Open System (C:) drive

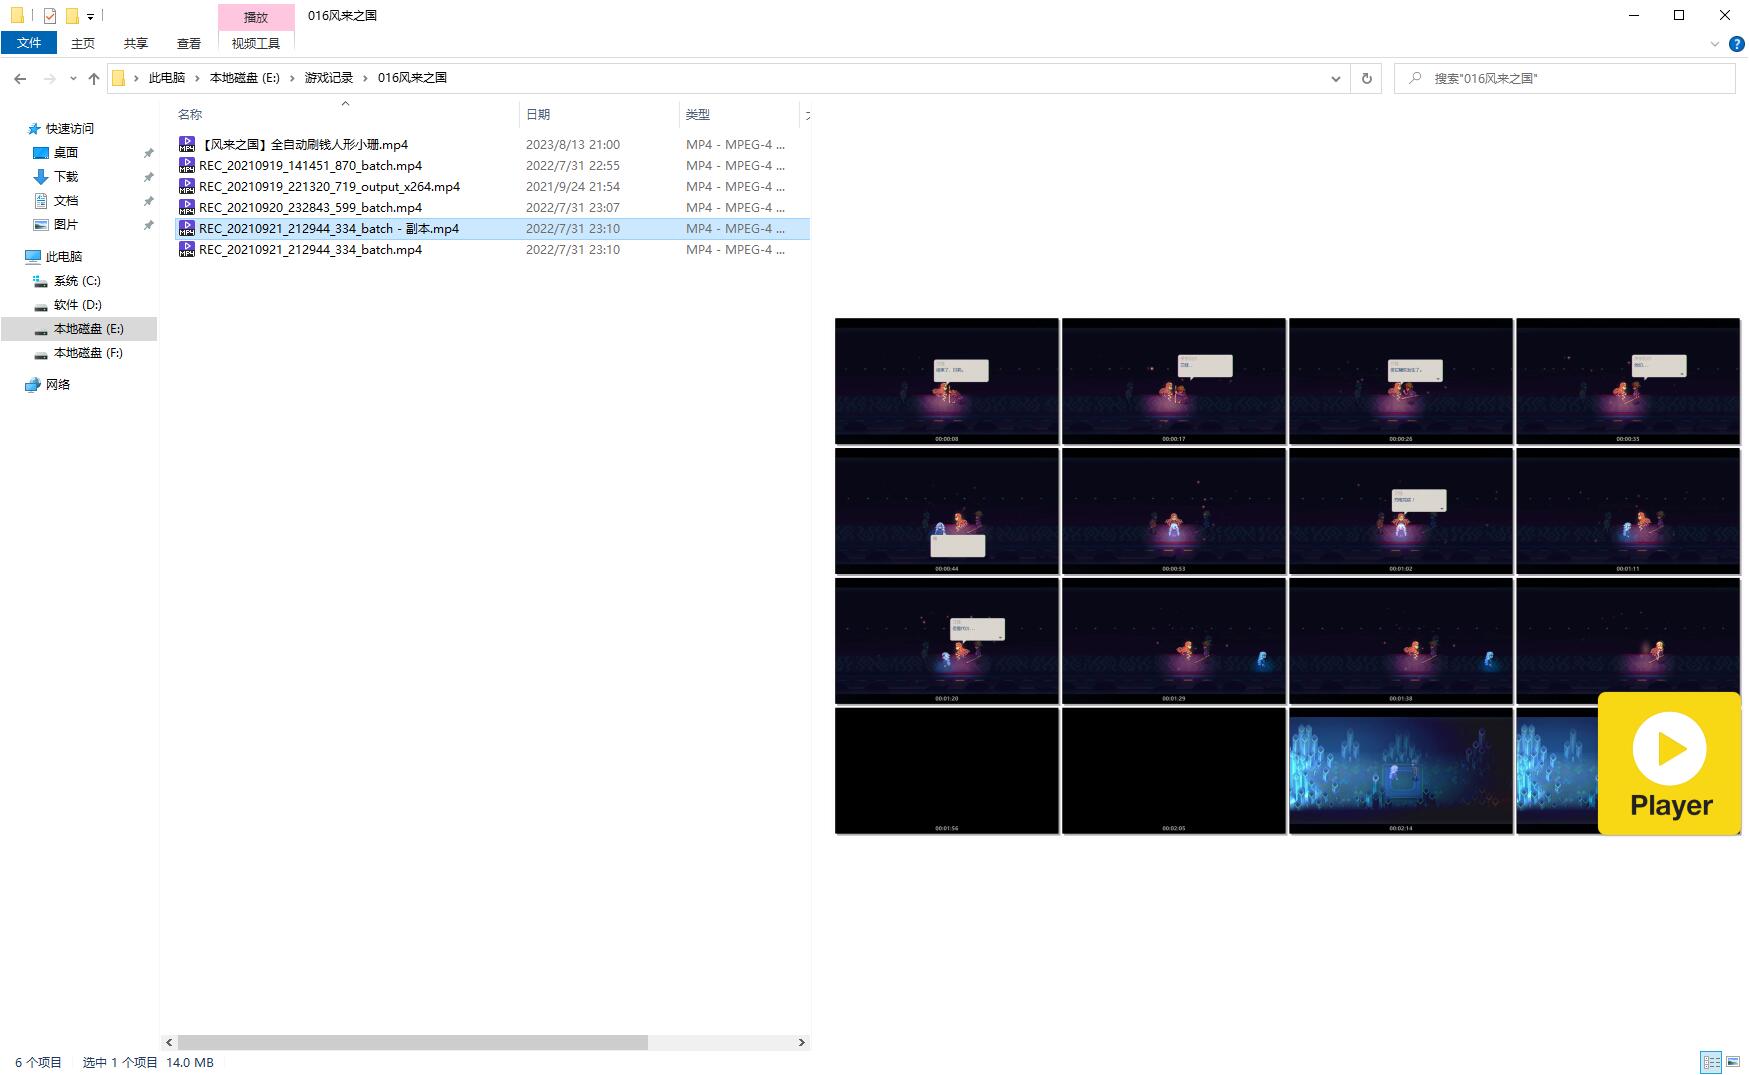(77, 281)
